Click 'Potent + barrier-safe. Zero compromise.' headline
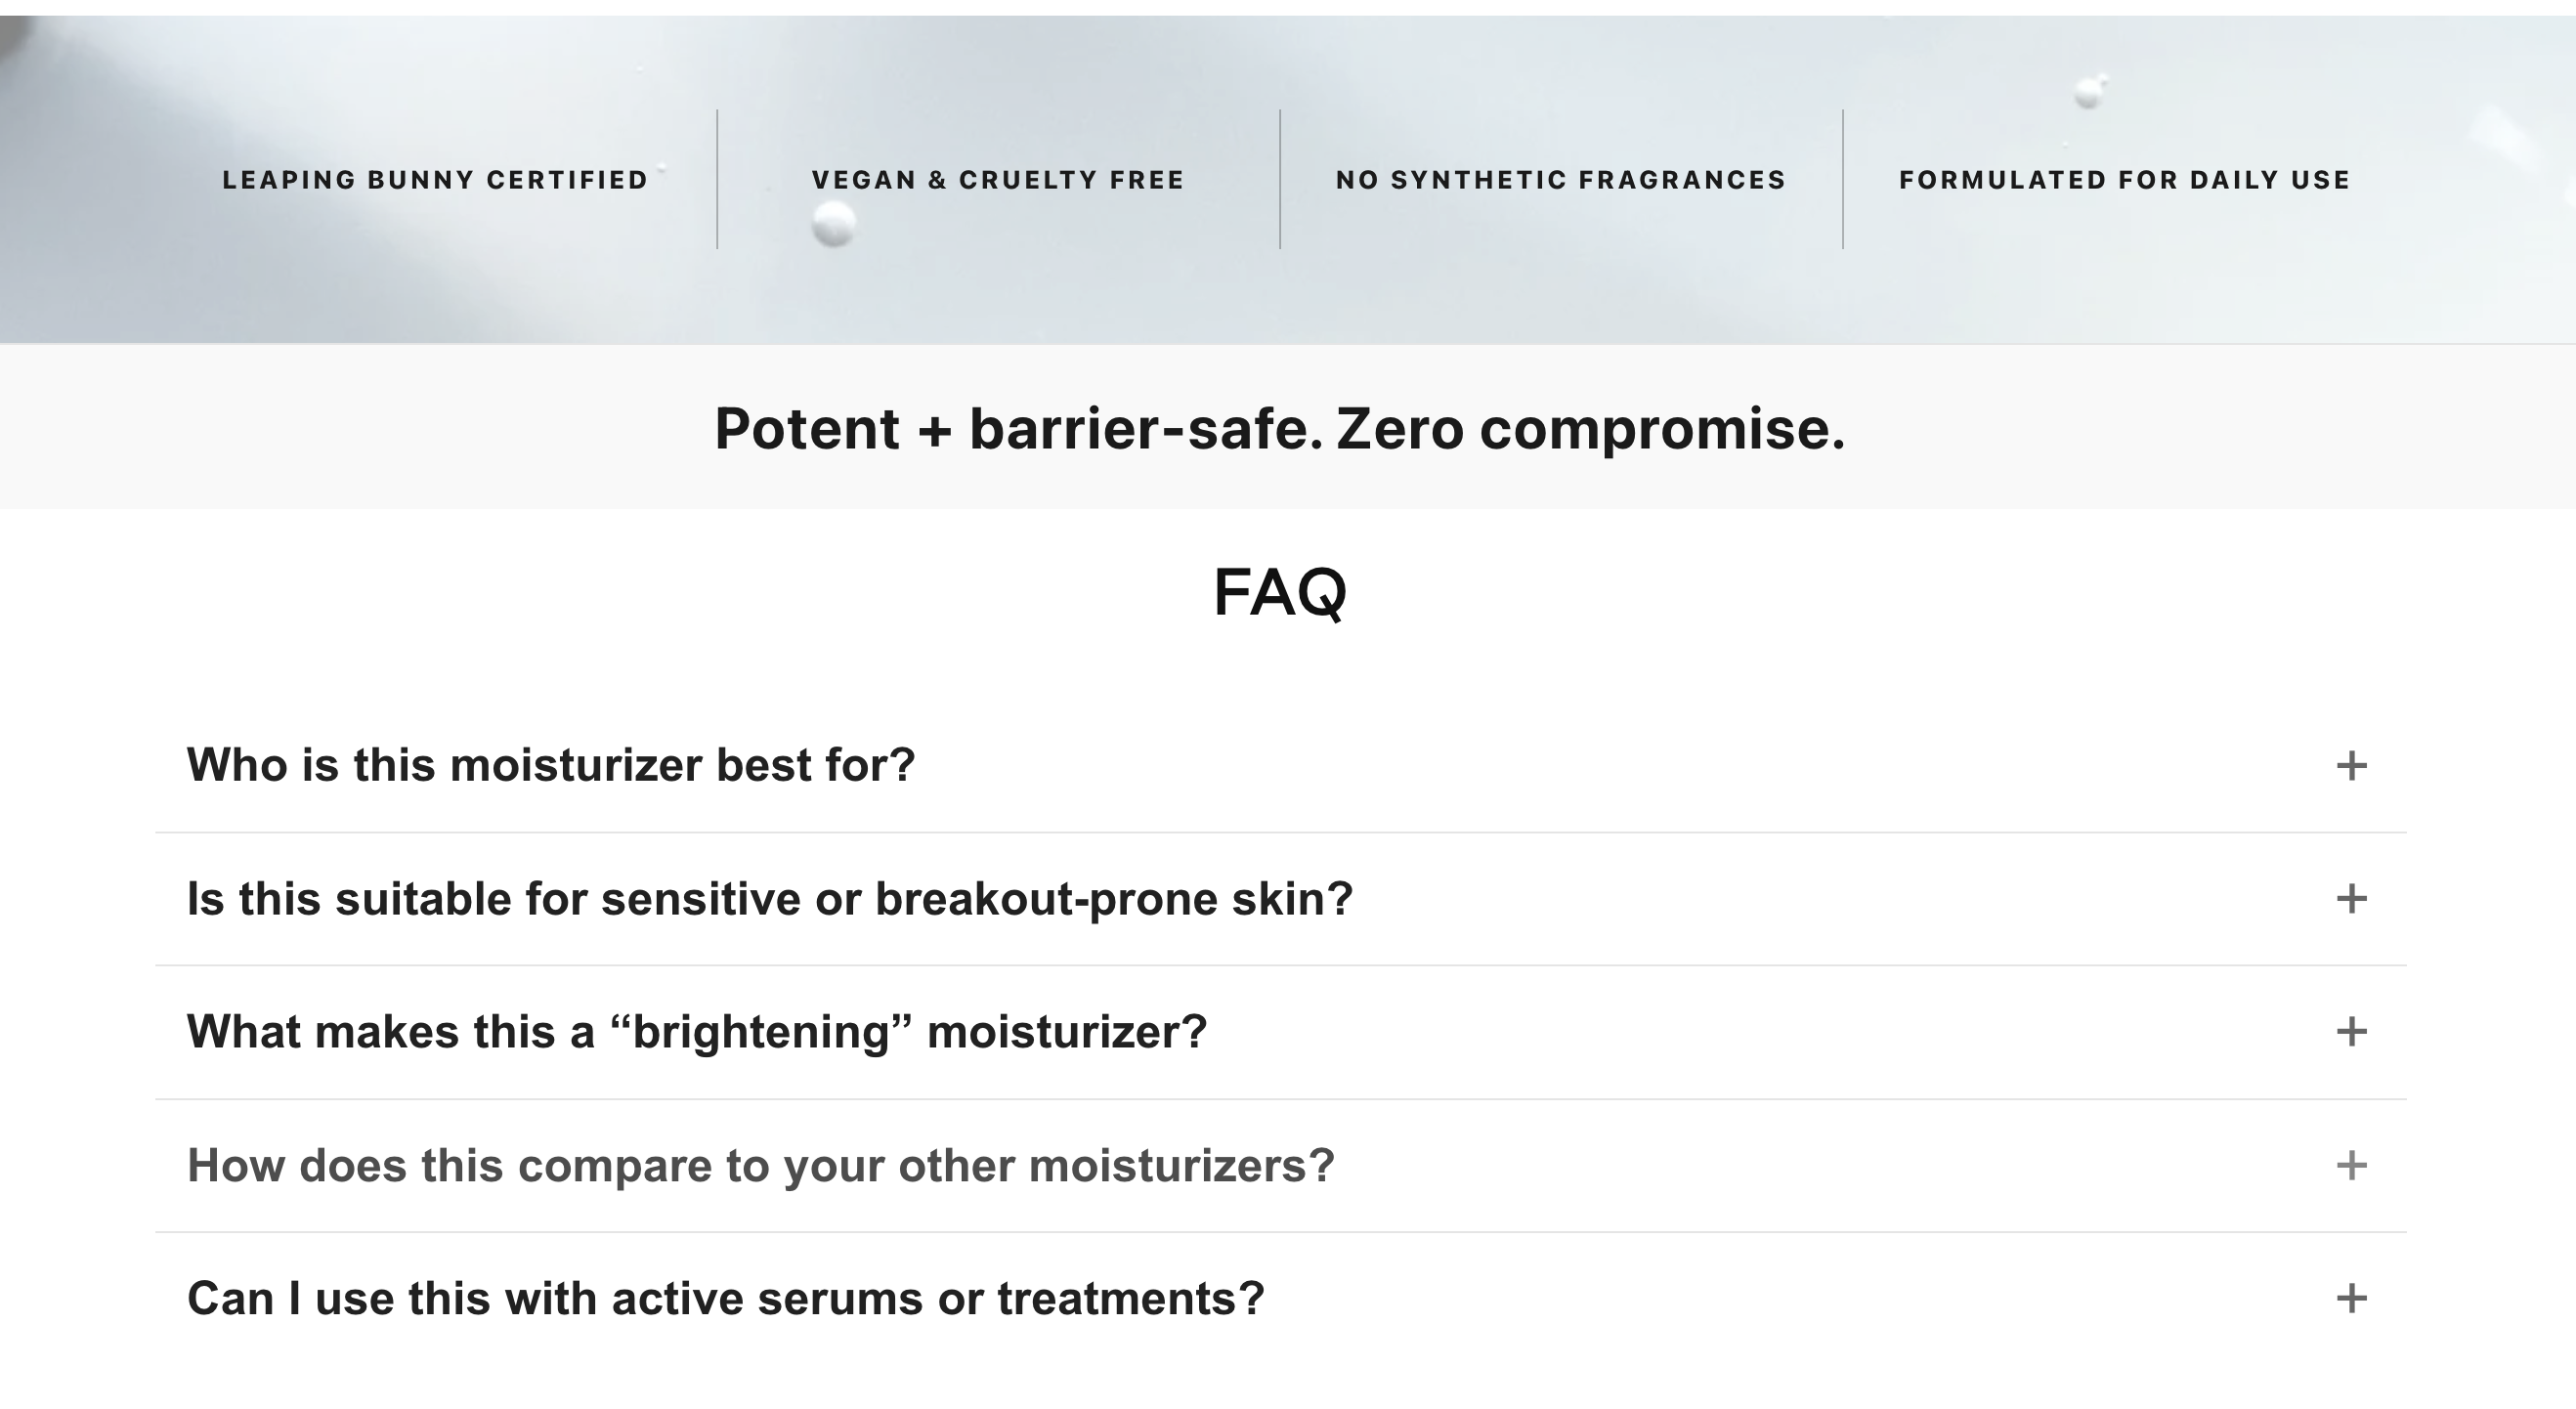 (1280, 429)
